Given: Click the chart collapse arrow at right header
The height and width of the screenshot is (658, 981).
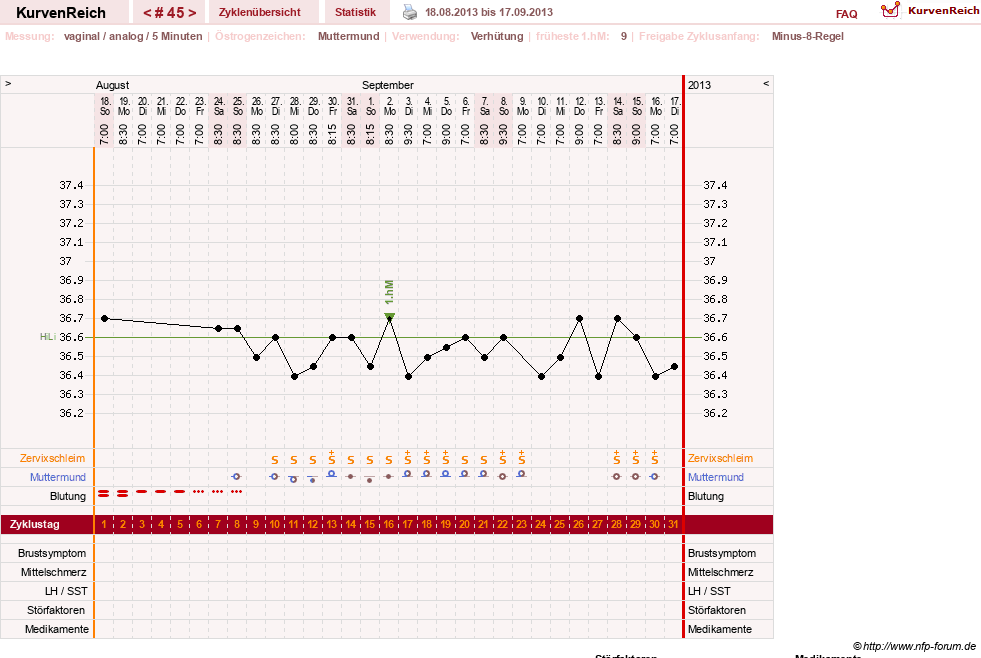Looking at the screenshot, I should [766, 83].
